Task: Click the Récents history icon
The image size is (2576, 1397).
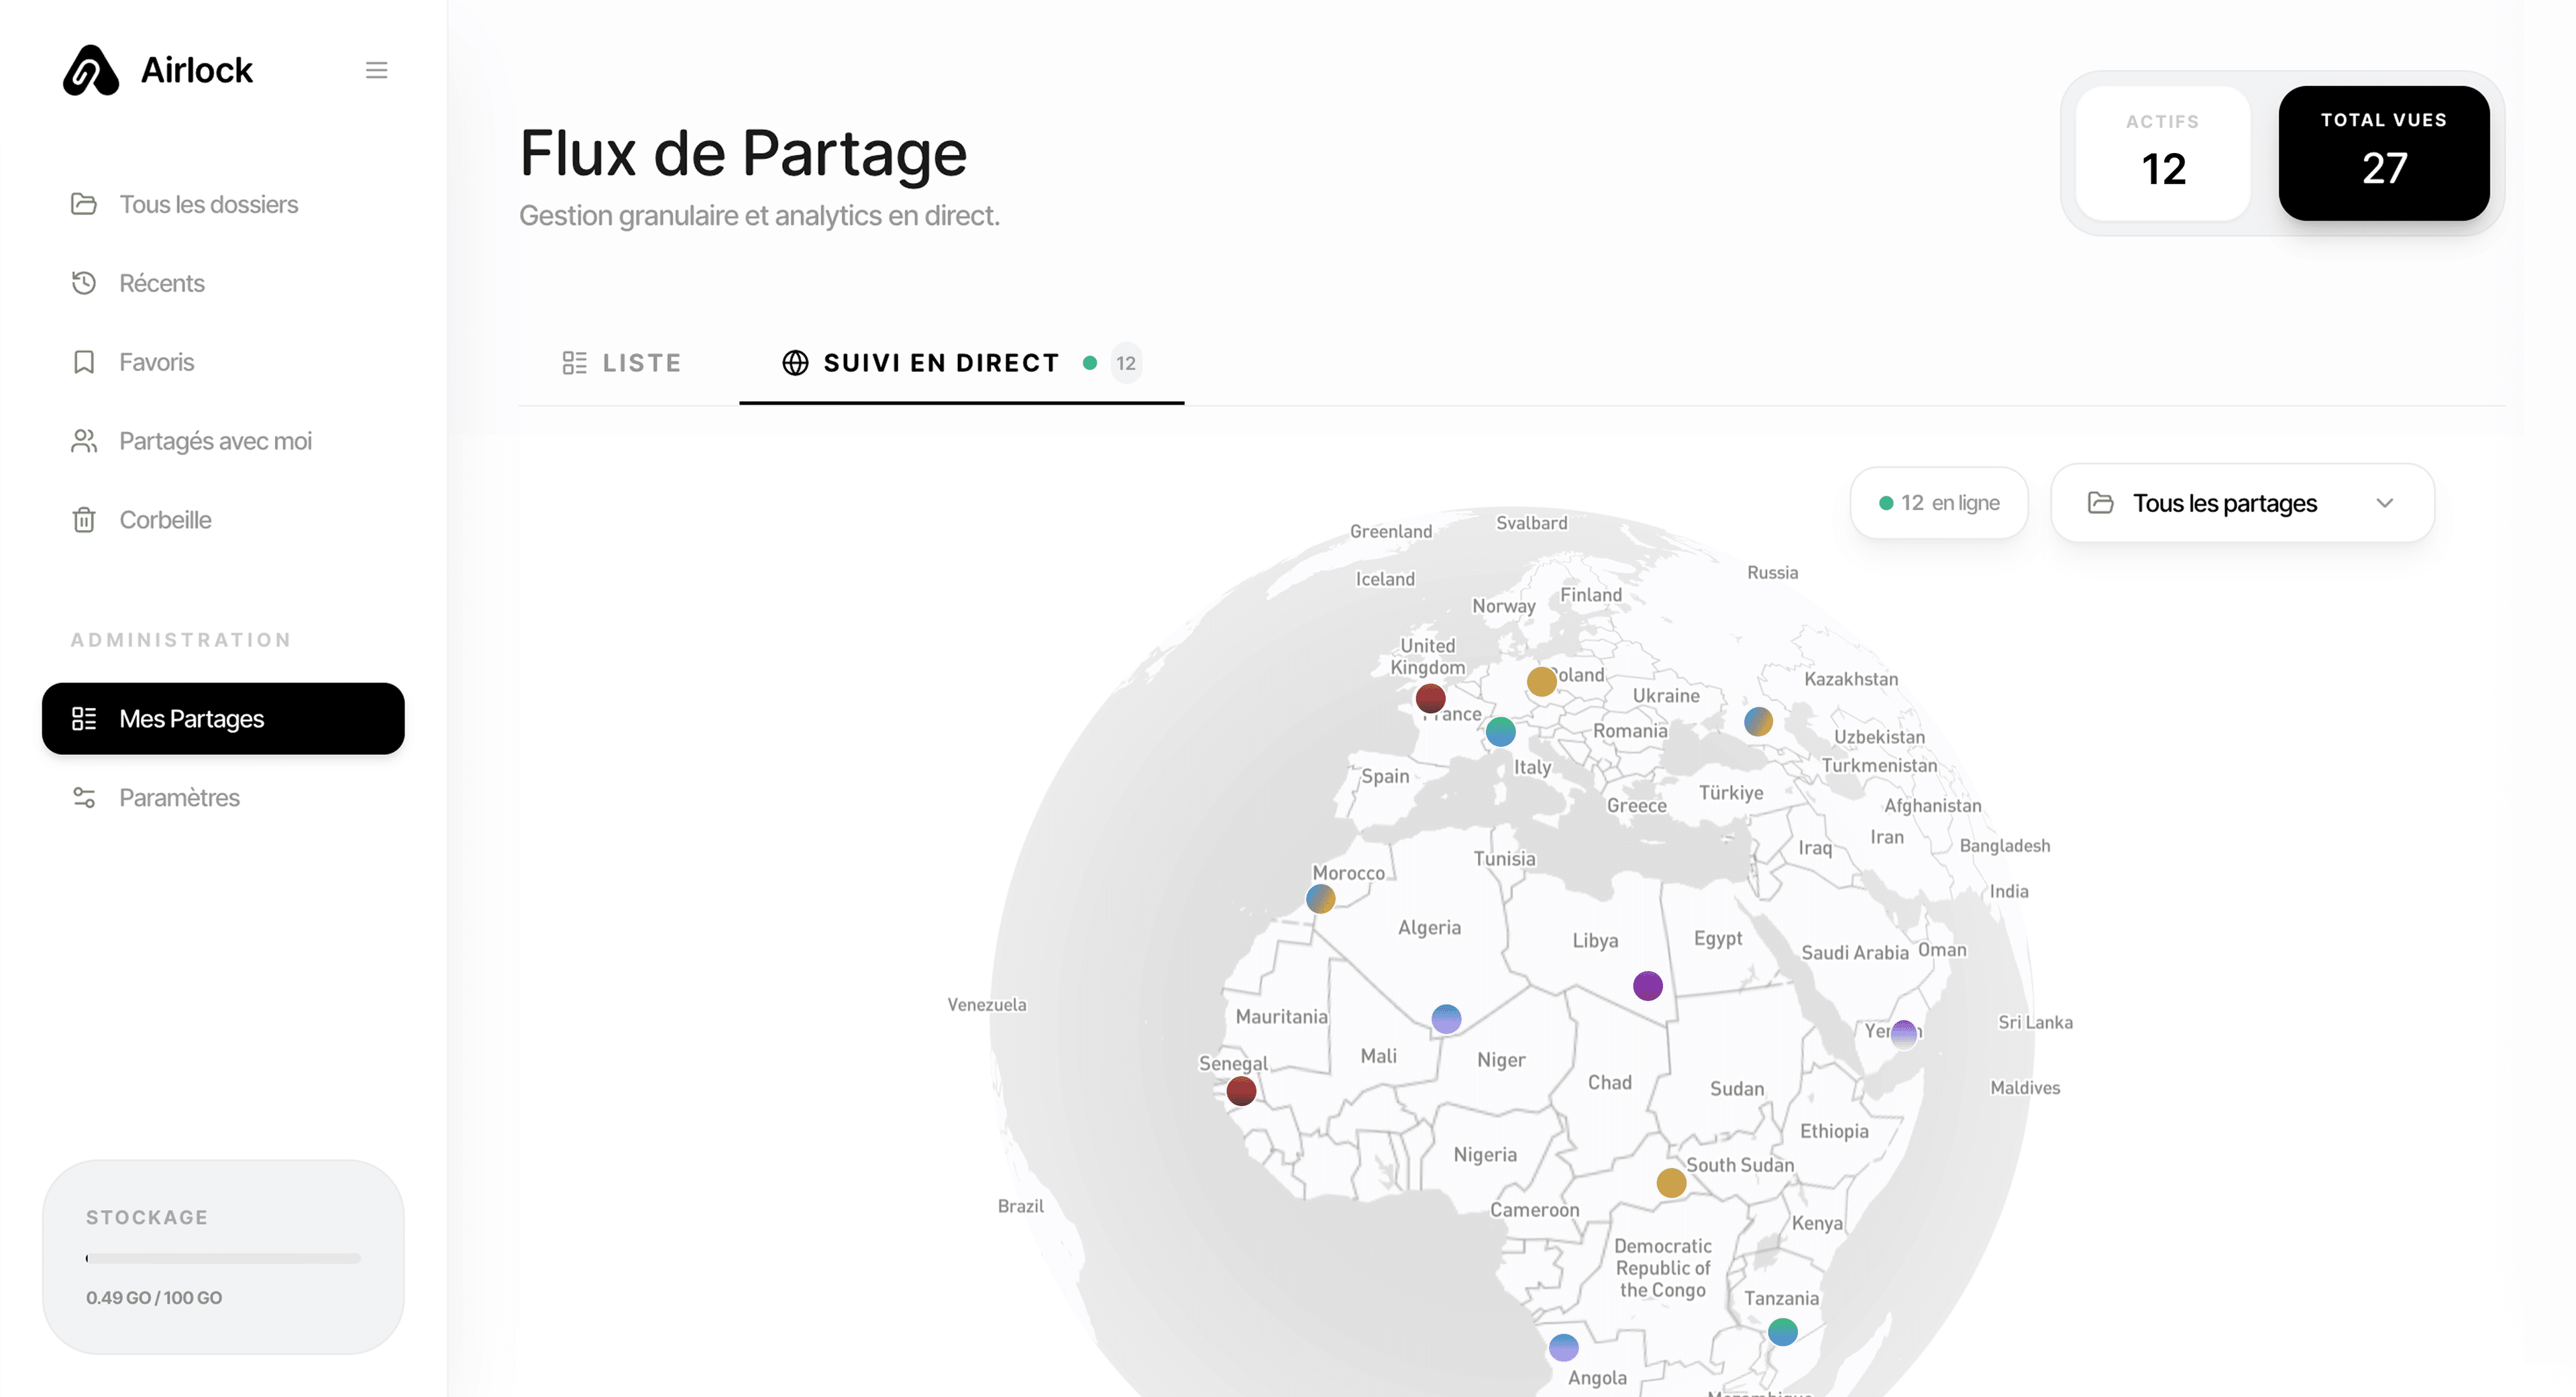Action: pos(85,283)
